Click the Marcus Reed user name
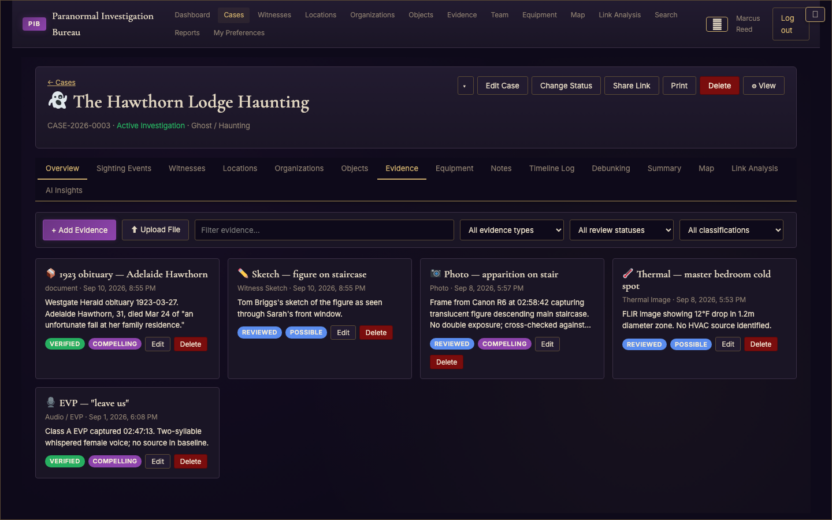This screenshot has width=832, height=520. (x=747, y=24)
